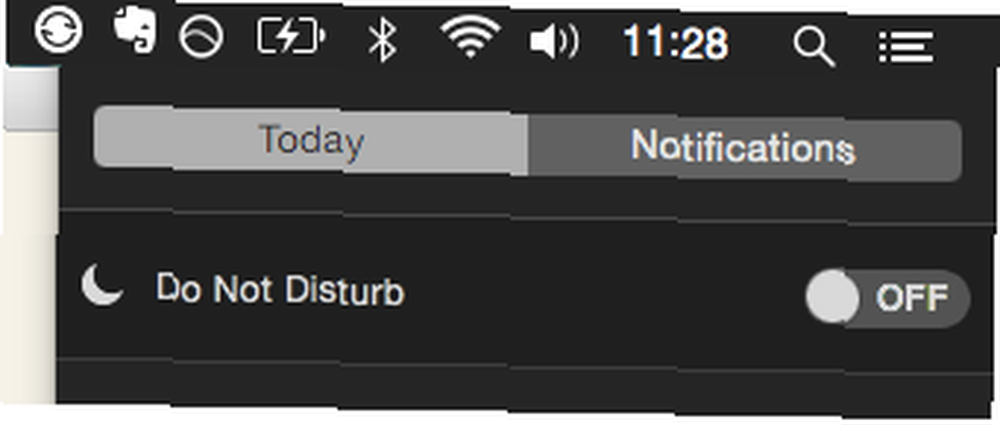Open the volume speaker menu
Image resolution: width=1000 pixels, height=425 pixels.
tap(554, 43)
